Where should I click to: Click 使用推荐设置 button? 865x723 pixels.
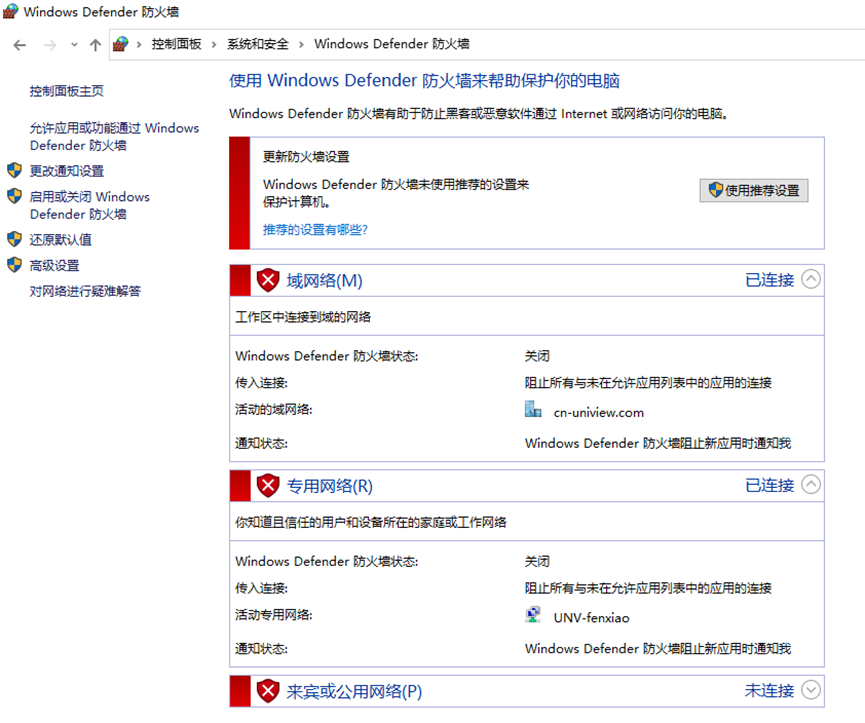(754, 191)
